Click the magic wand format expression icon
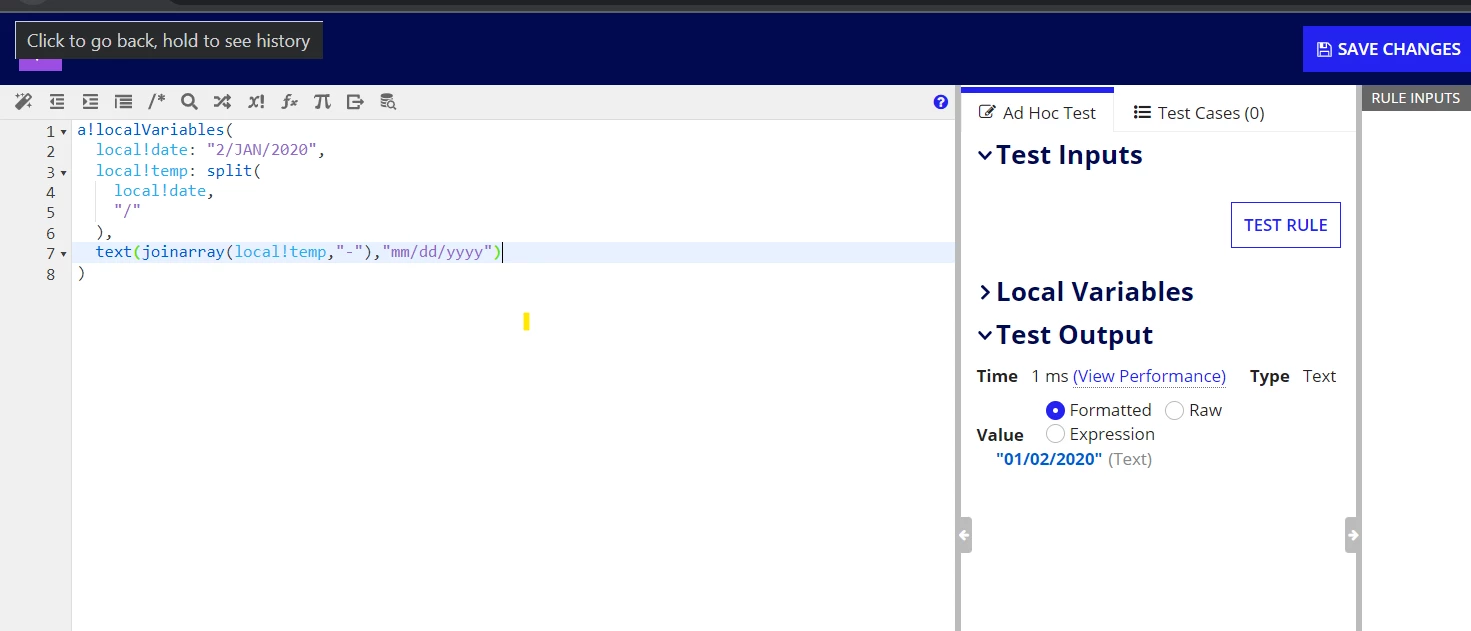Screen dimensions: 1471x631 click(x=23, y=101)
